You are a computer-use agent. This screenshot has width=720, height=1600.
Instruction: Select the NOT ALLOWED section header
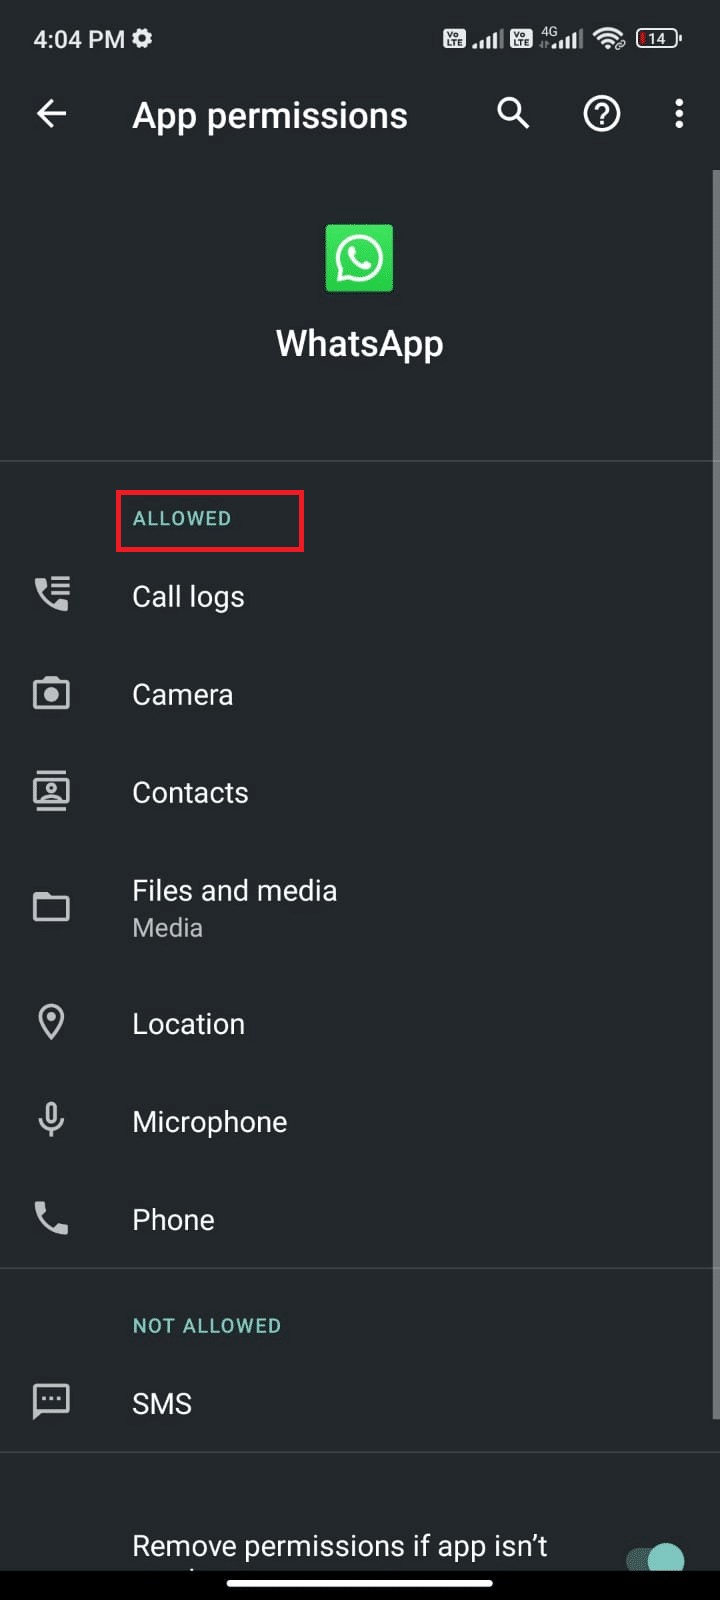point(206,1325)
